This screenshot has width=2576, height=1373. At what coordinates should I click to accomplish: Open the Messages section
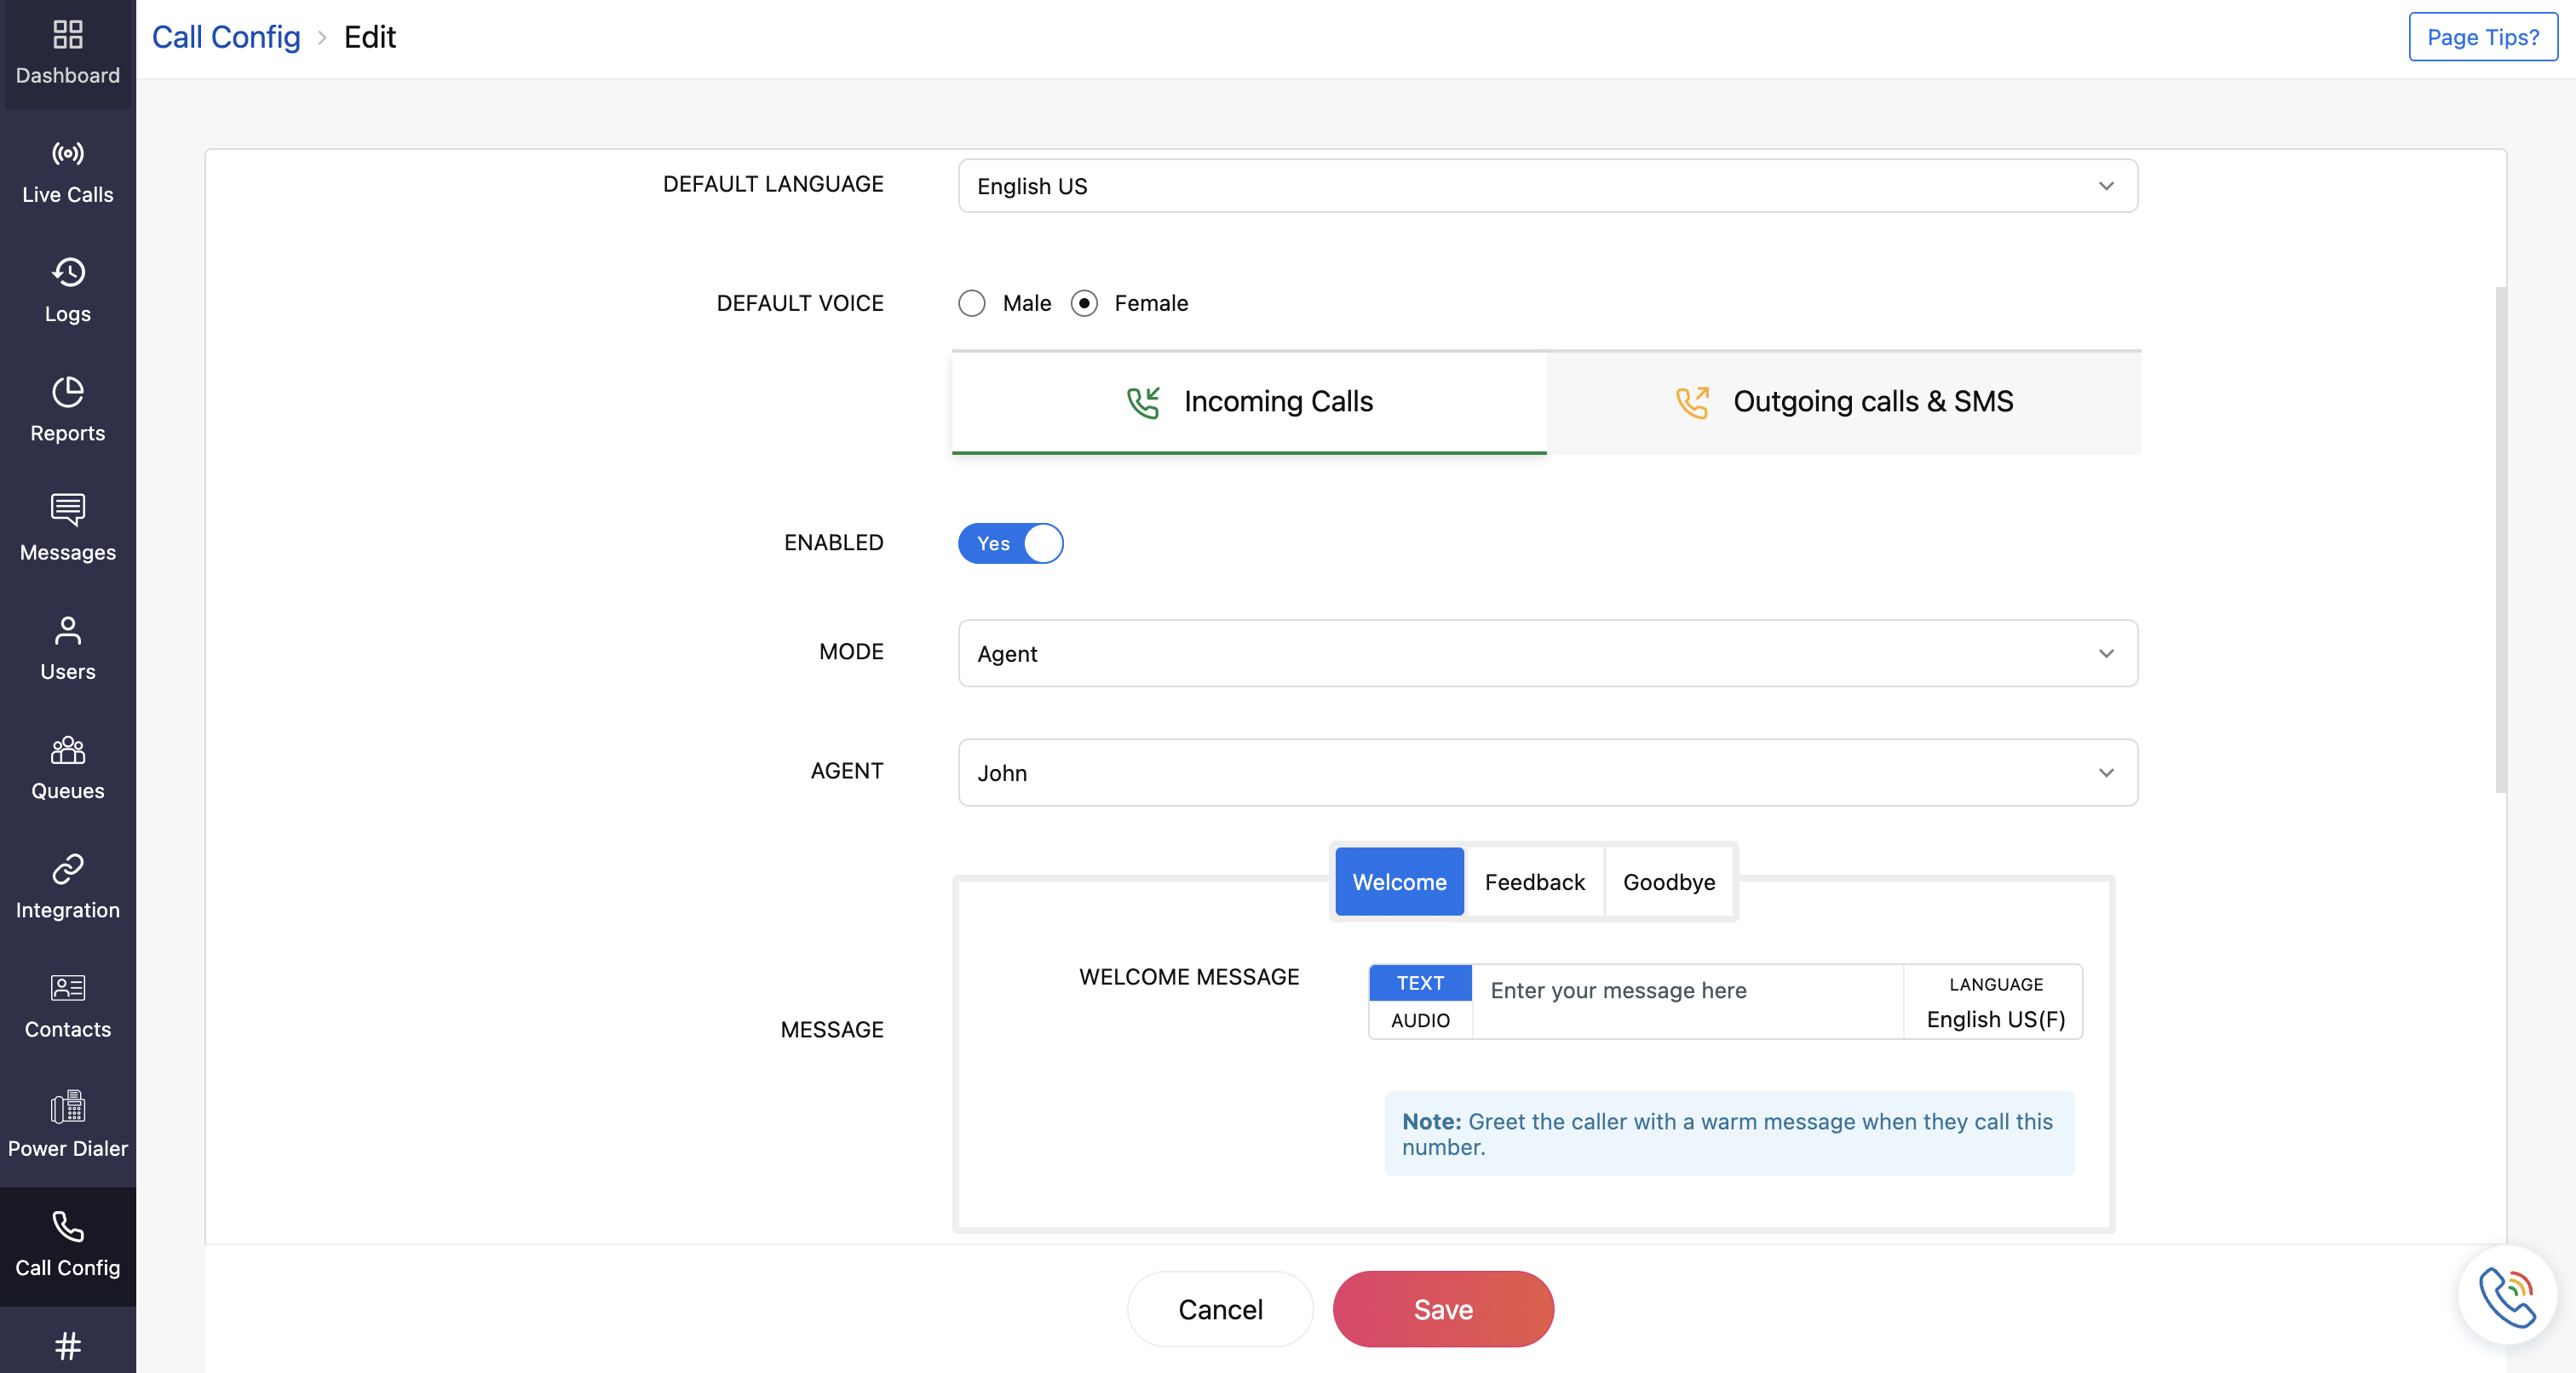pyautogui.click(x=67, y=529)
